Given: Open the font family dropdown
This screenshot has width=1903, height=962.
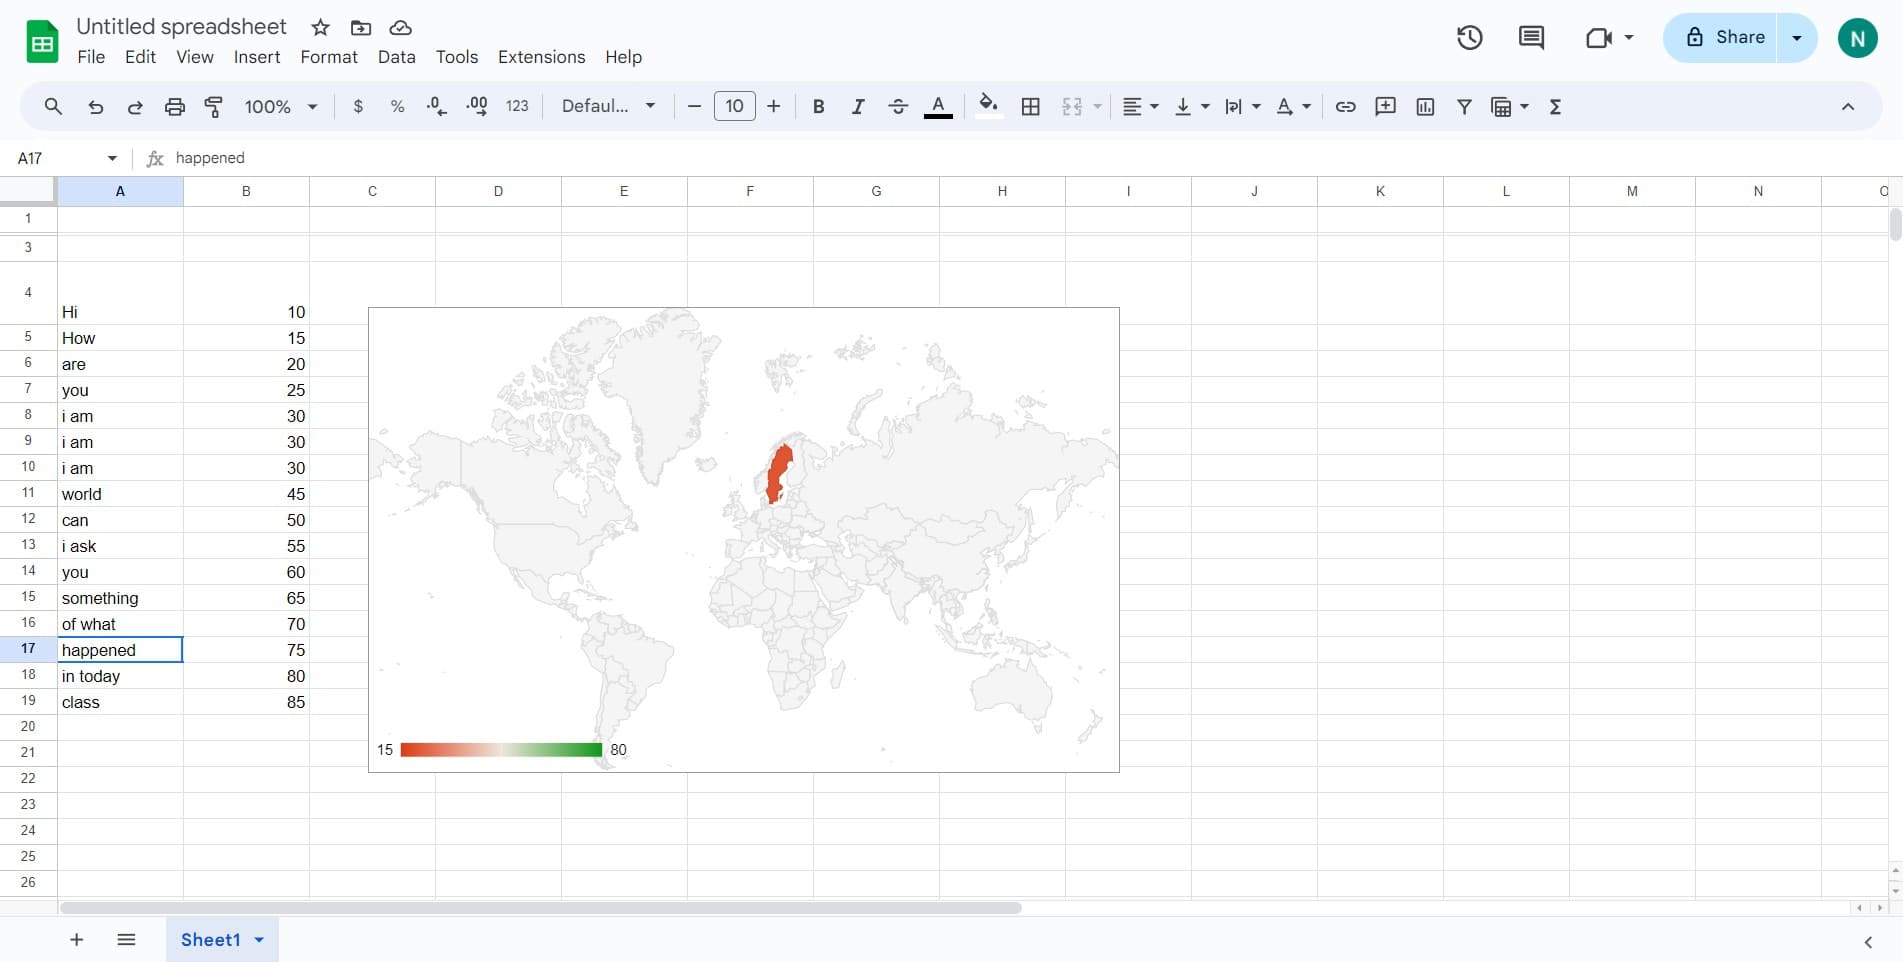Looking at the screenshot, I should tap(608, 107).
